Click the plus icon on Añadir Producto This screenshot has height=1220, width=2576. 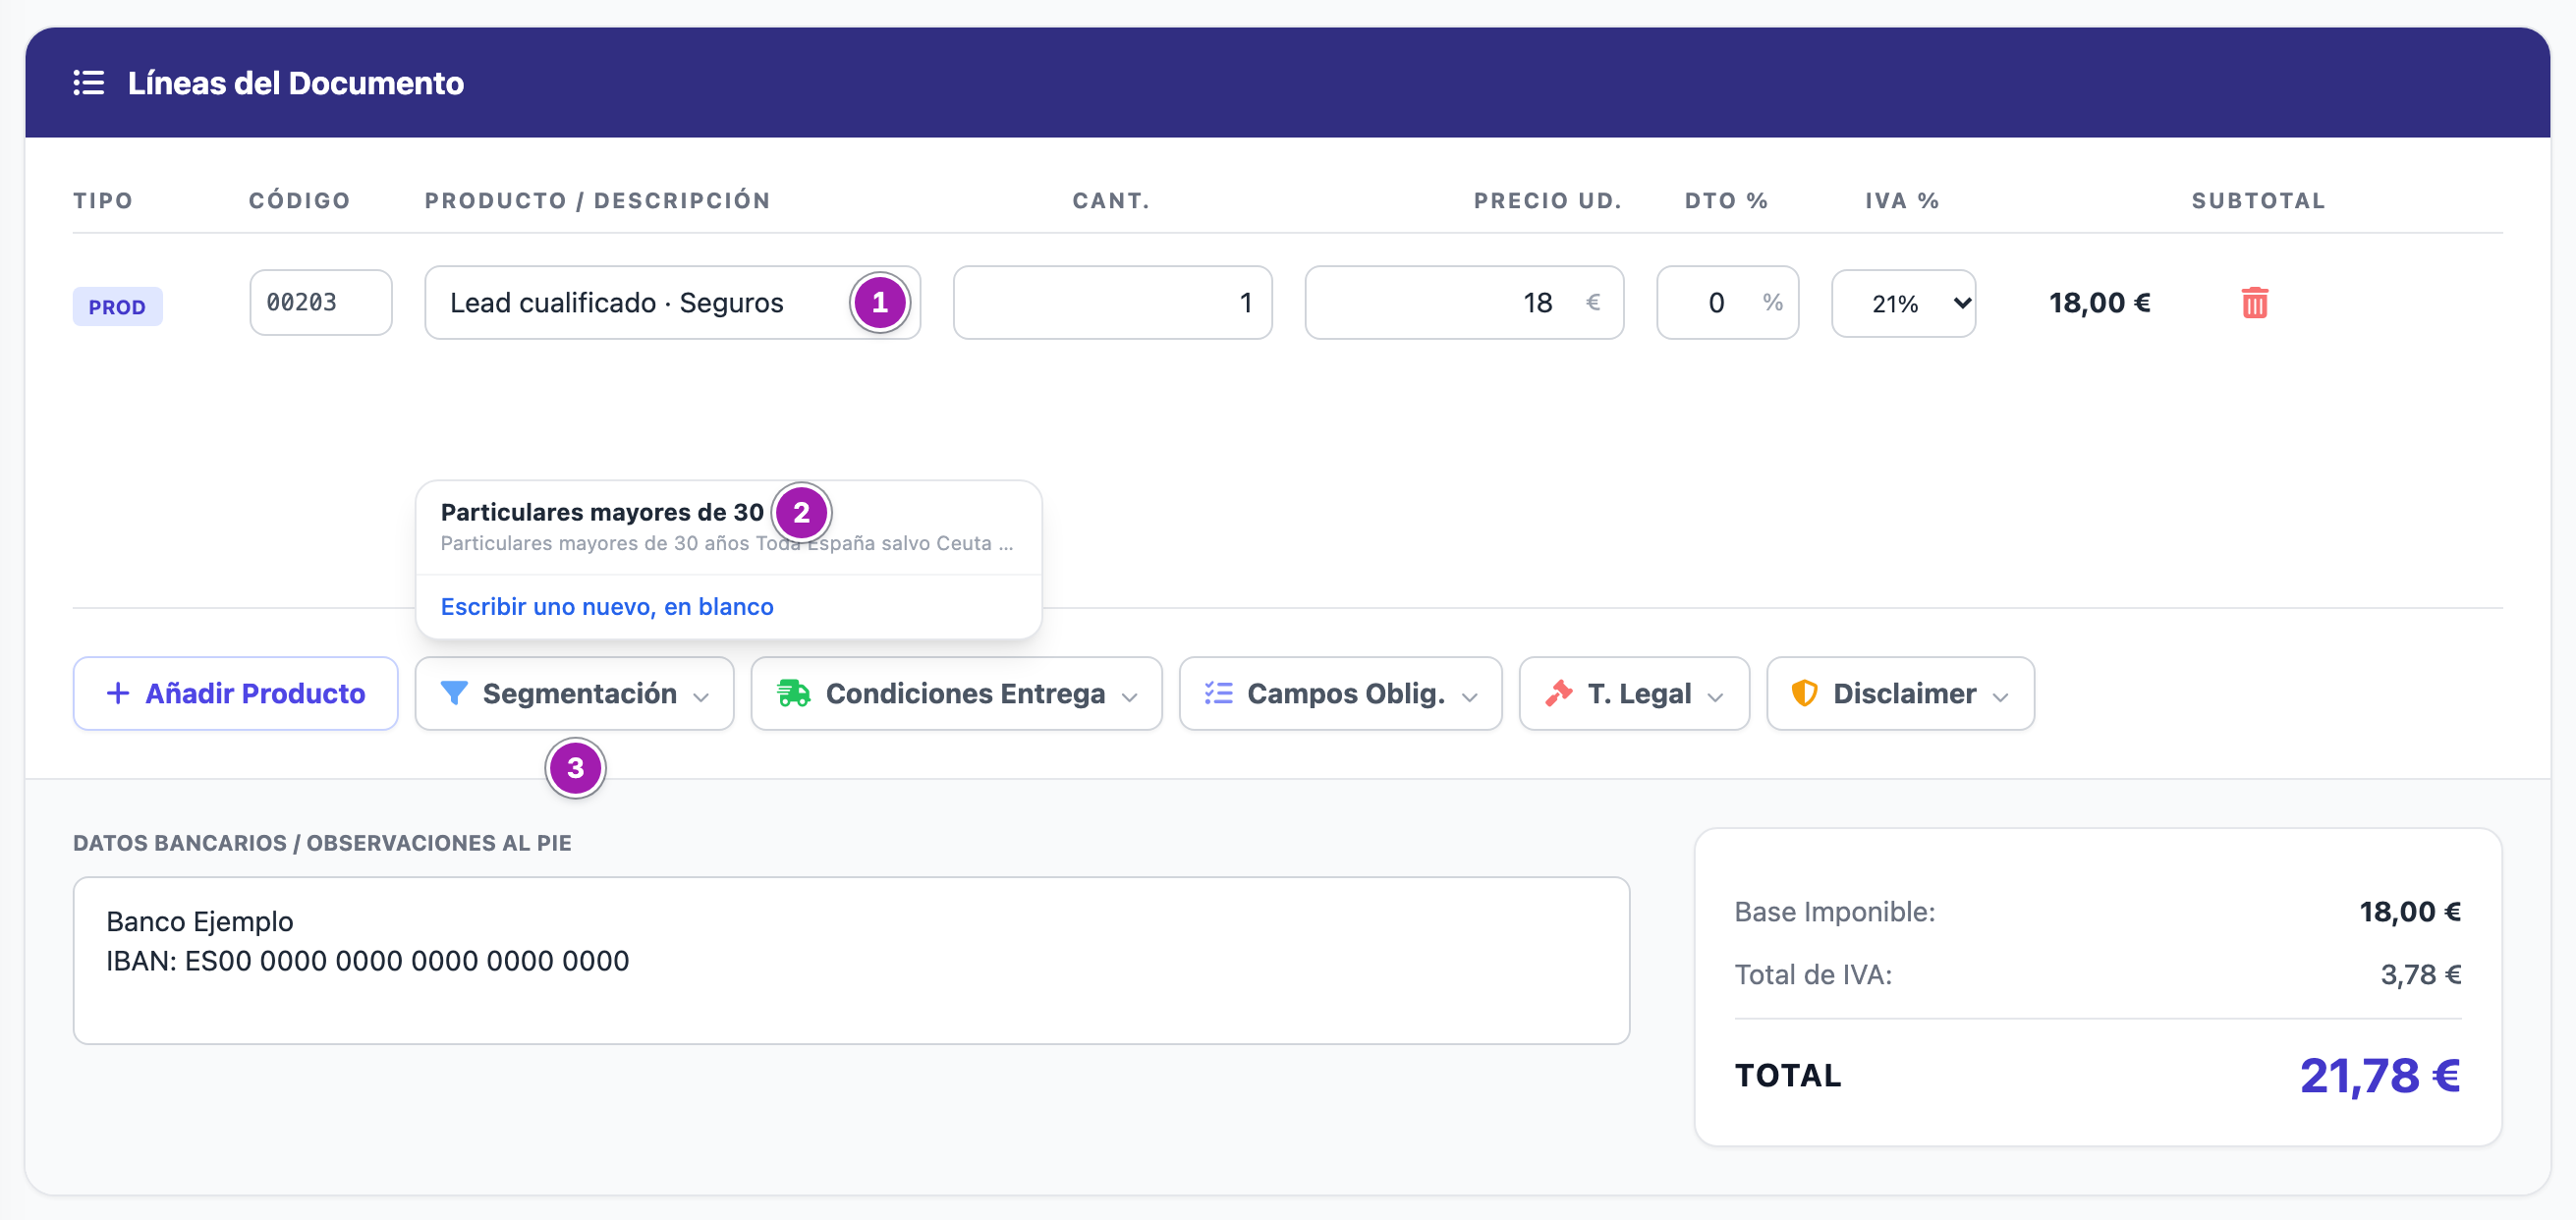pyautogui.click(x=118, y=693)
